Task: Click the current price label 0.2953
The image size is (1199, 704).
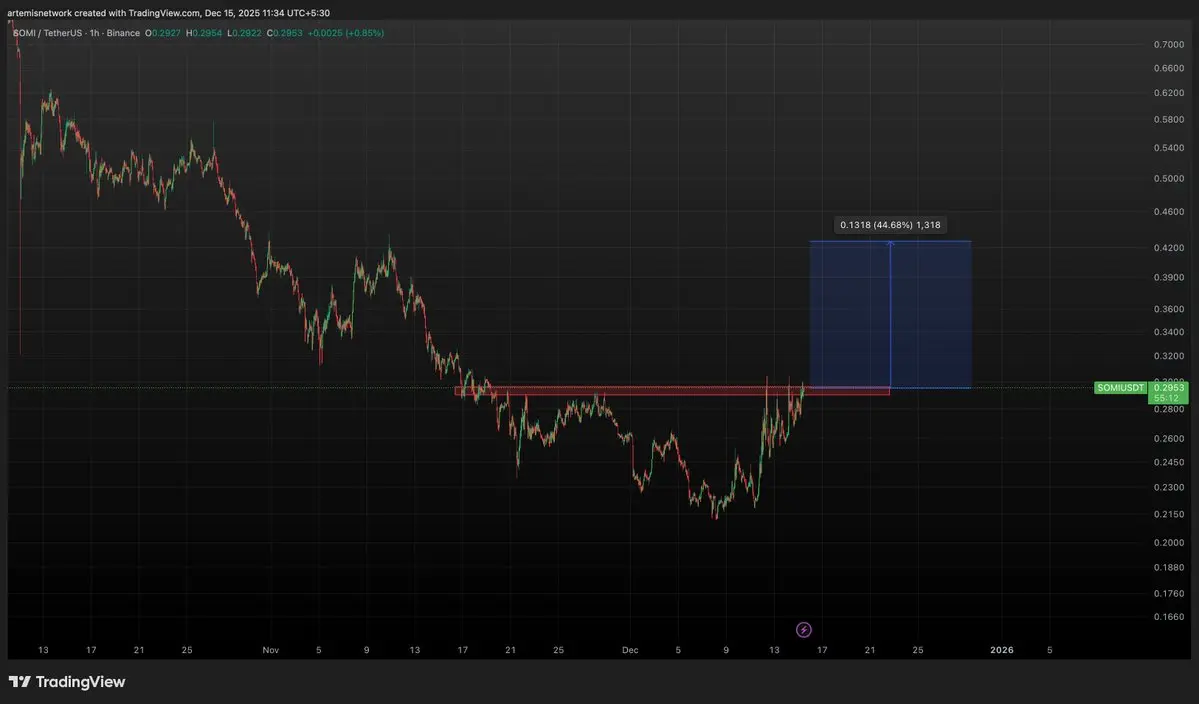Action: click(1168, 388)
